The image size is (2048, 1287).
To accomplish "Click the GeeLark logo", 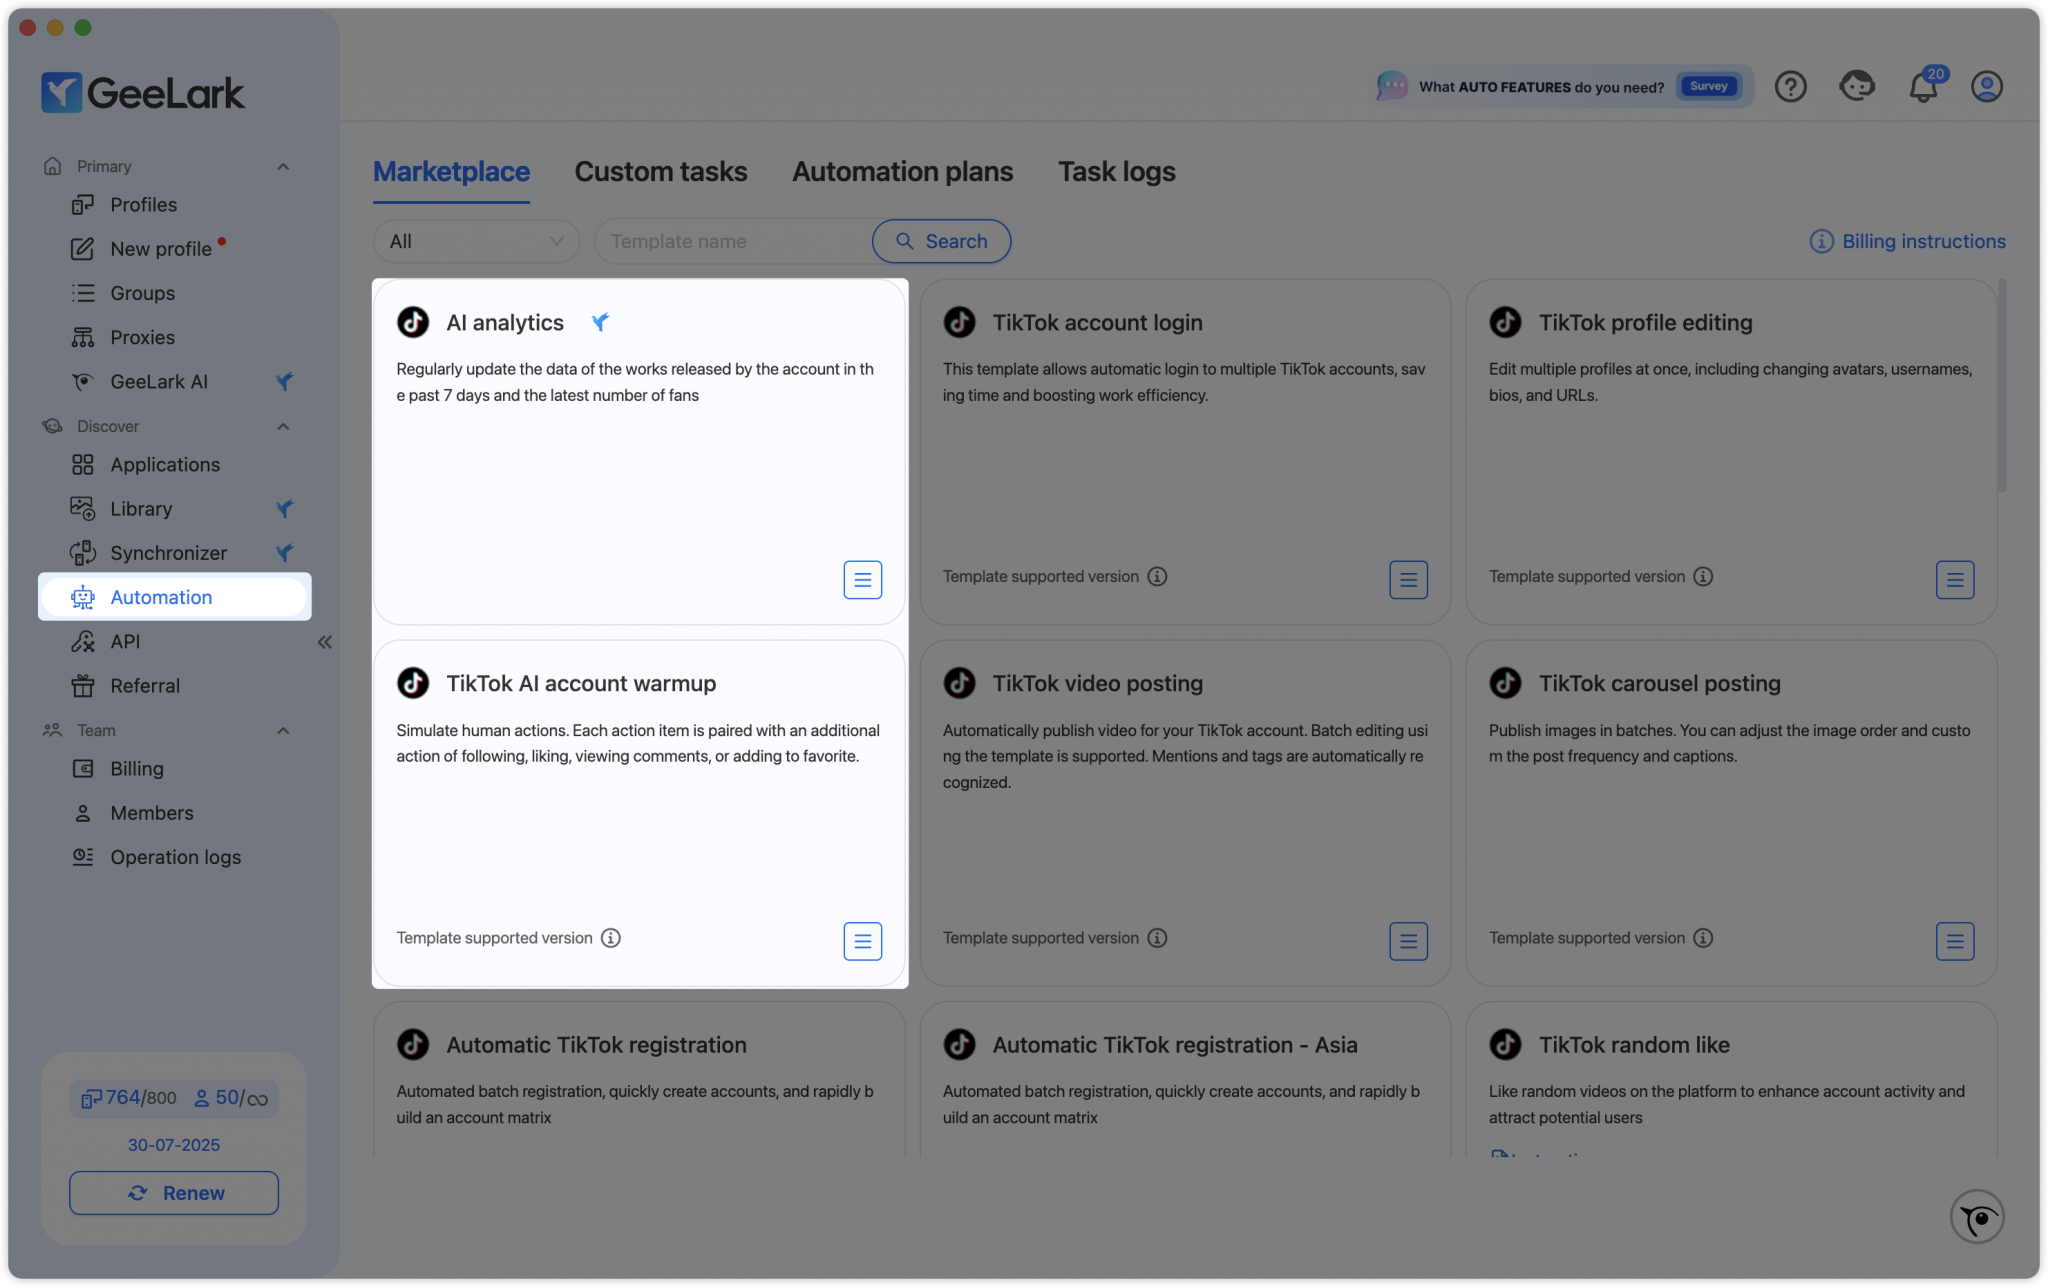I will pos(142,93).
